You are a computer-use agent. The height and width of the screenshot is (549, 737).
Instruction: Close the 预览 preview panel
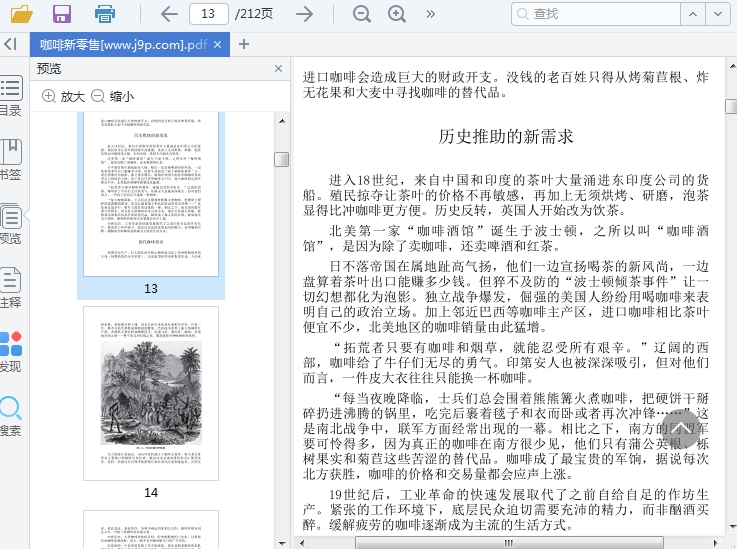[278, 69]
